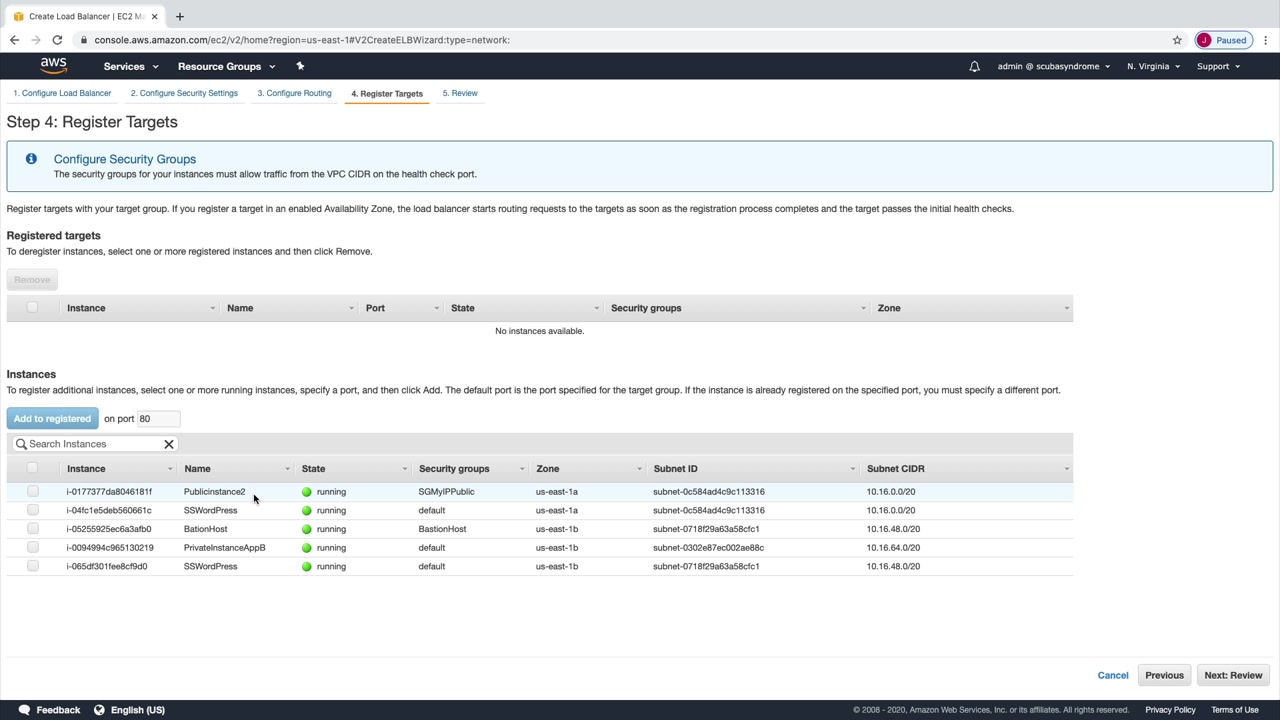Click the AWS logo home icon
Image resolution: width=1280 pixels, height=720 pixels.
[53, 66]
